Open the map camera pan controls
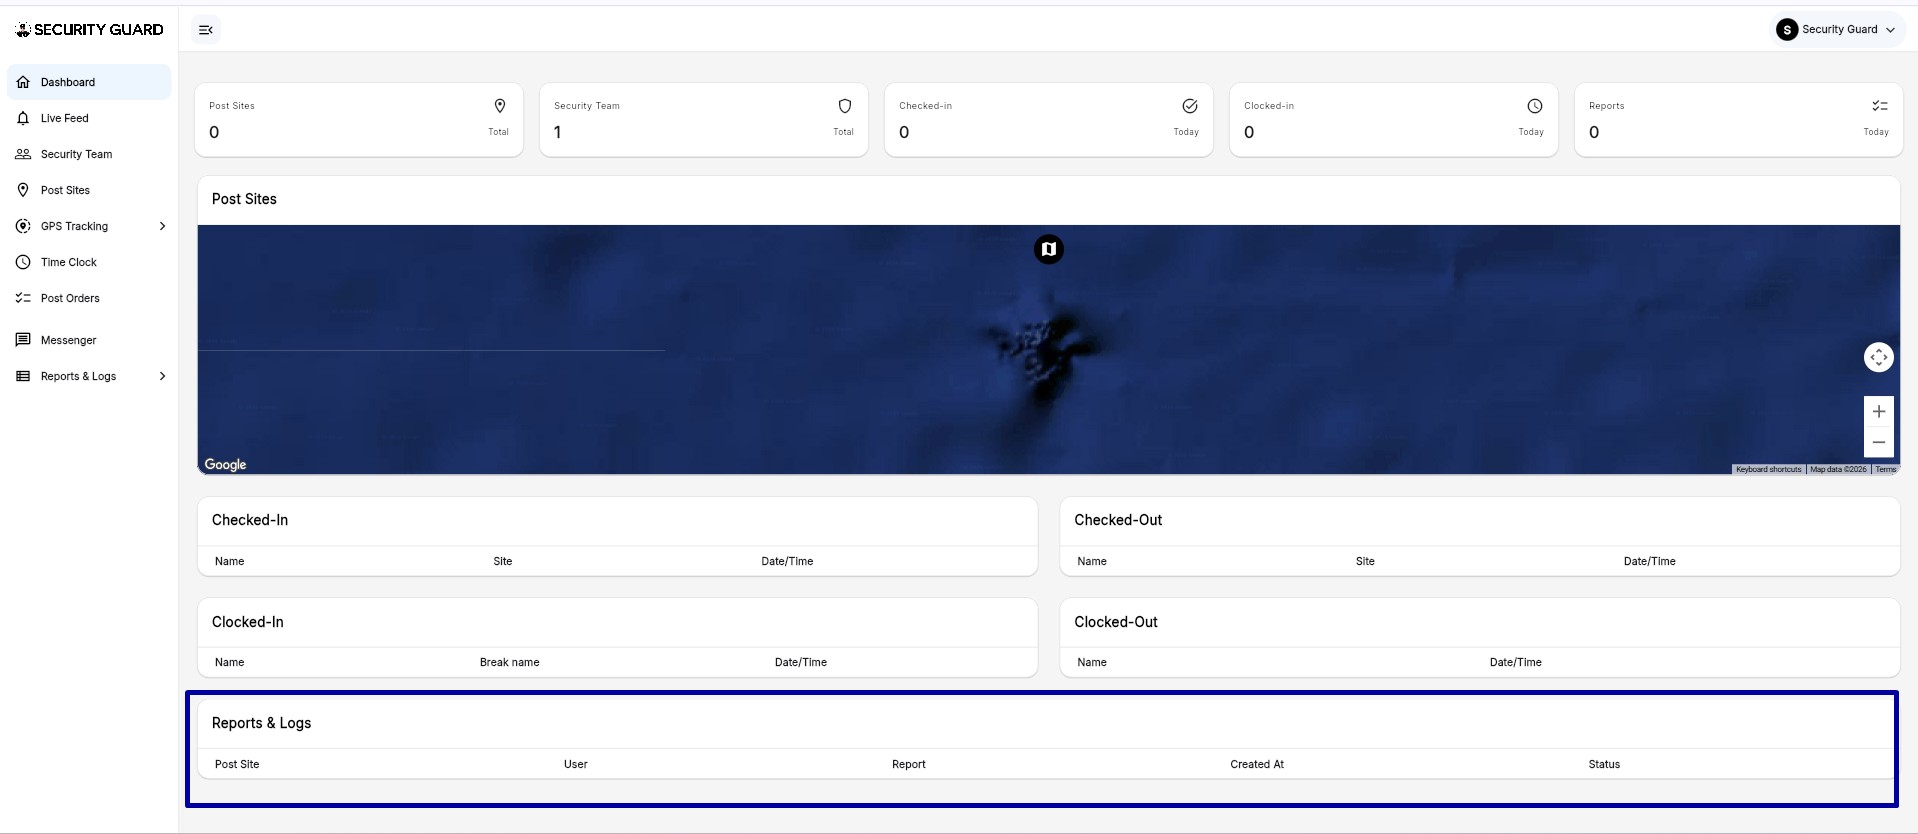Screen dimensions: 1918x834 [1879, 357]
